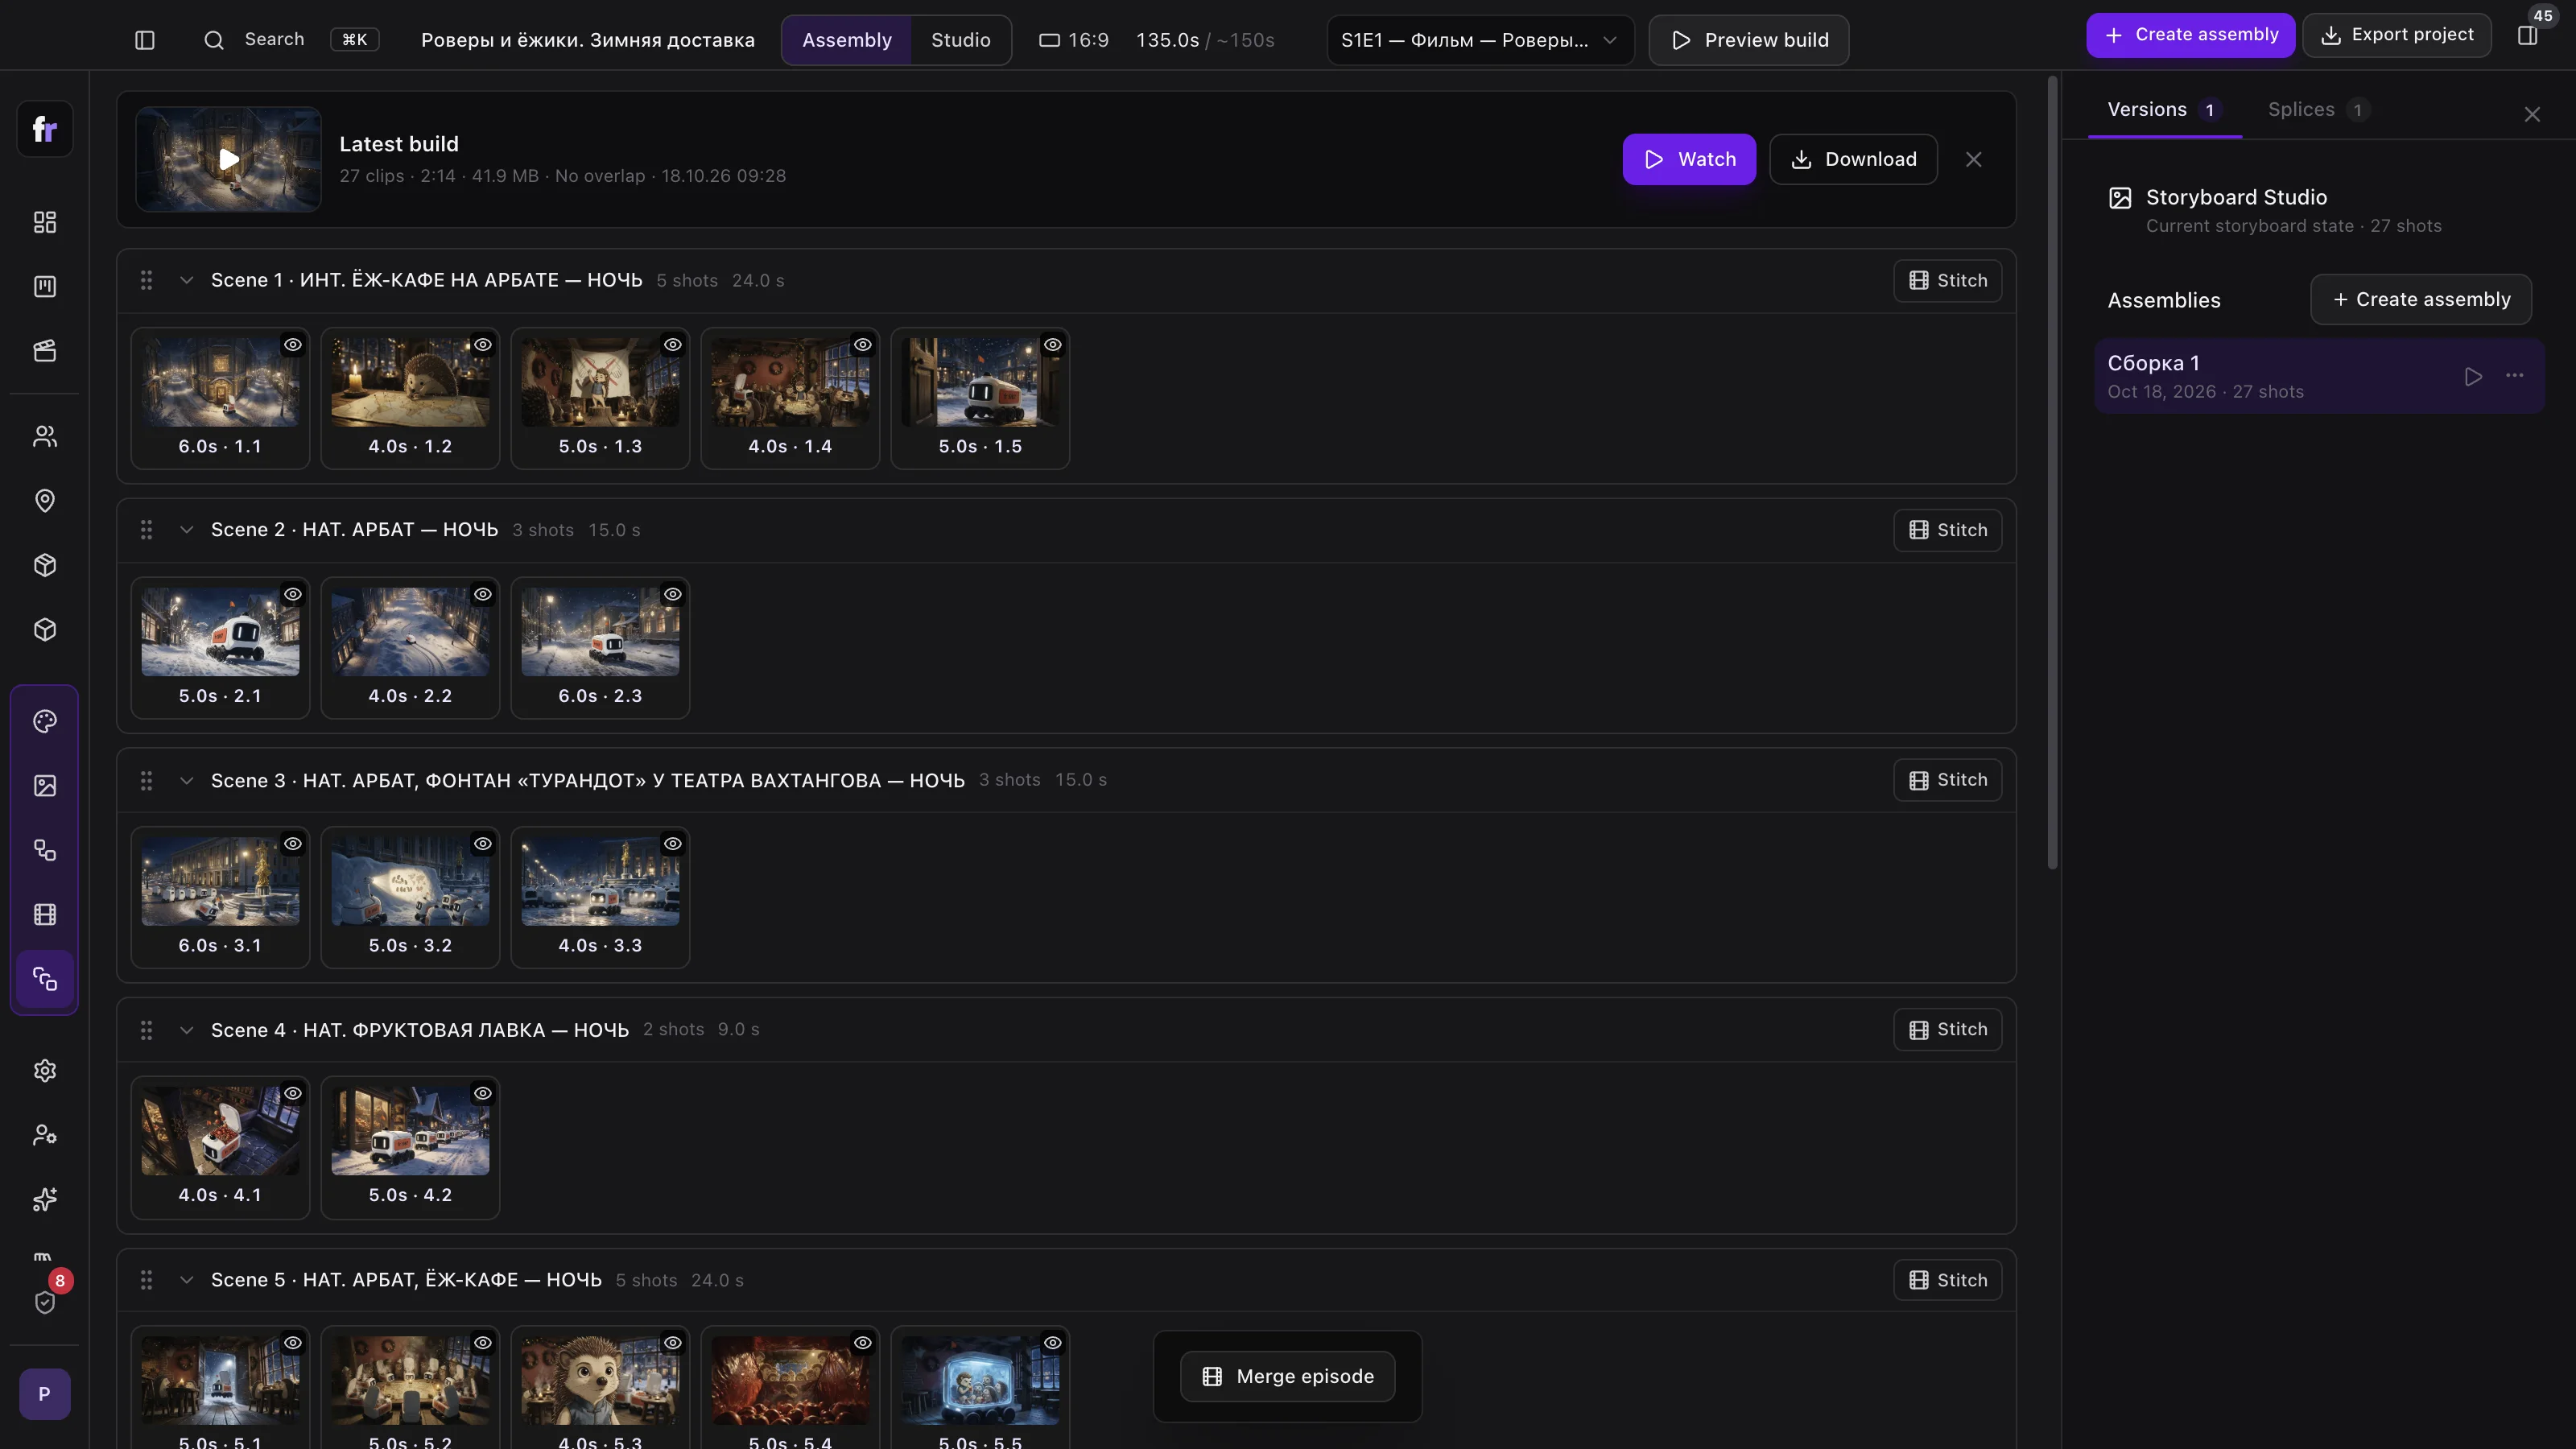Click the Search field
The image size is (2576, 1449).
[290, 40]
